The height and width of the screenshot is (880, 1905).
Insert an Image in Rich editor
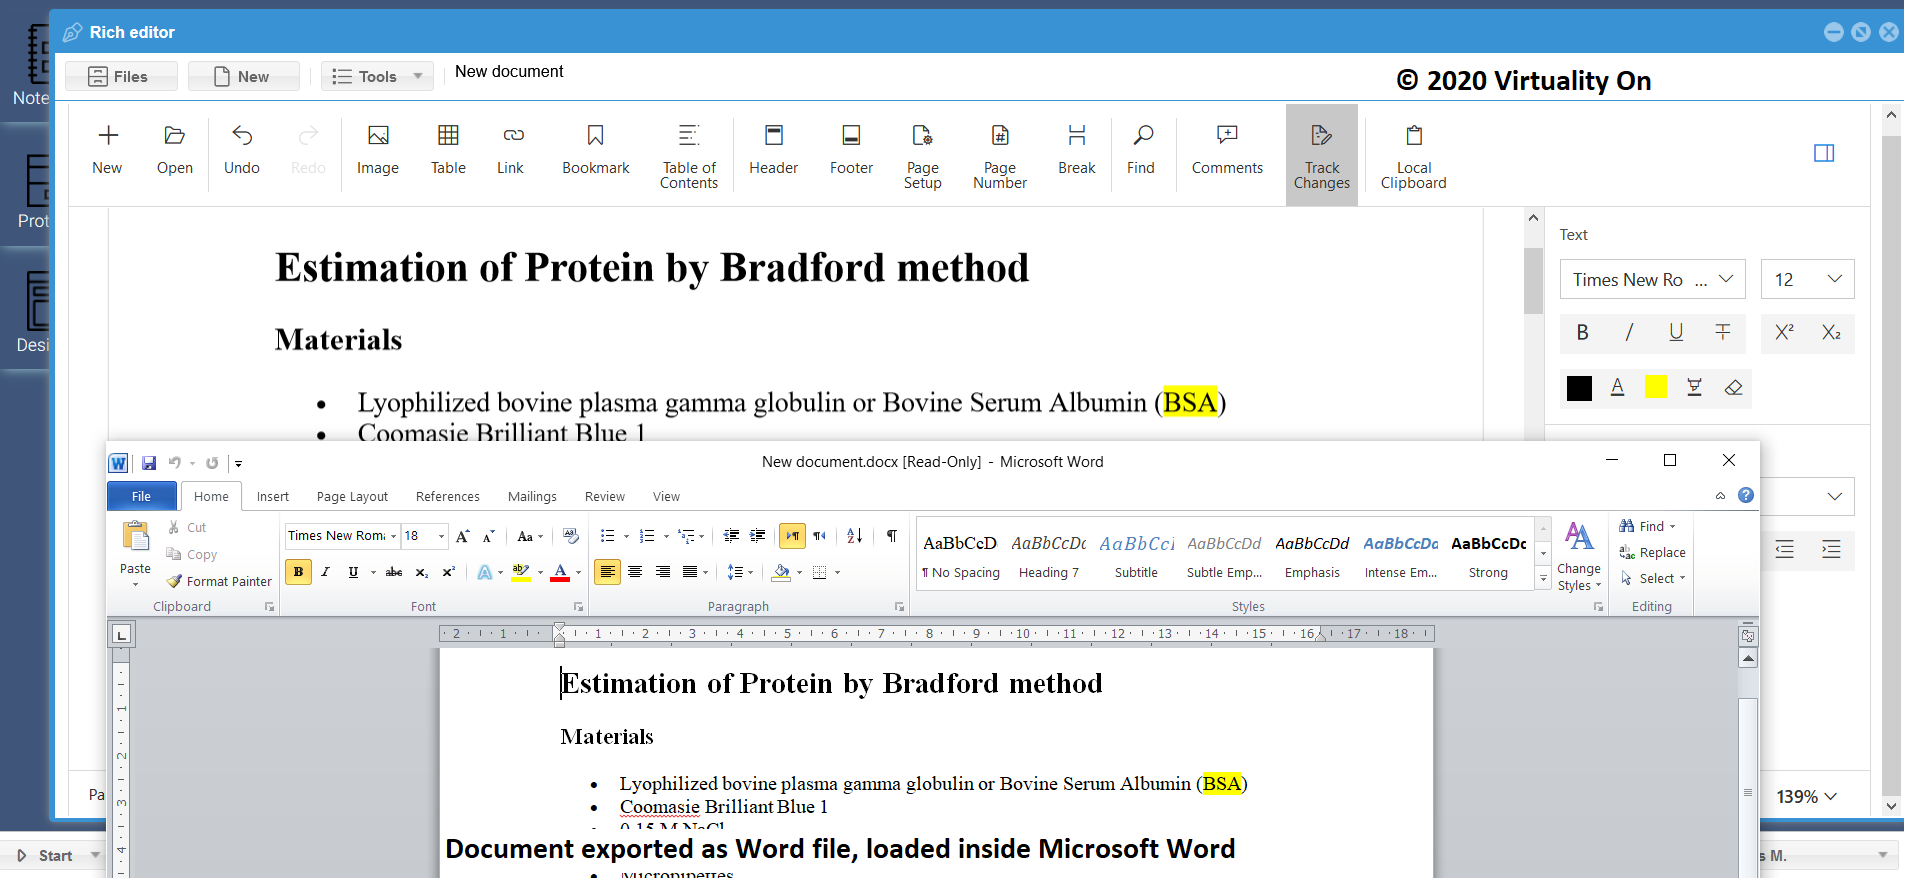[x=378, y=151]
